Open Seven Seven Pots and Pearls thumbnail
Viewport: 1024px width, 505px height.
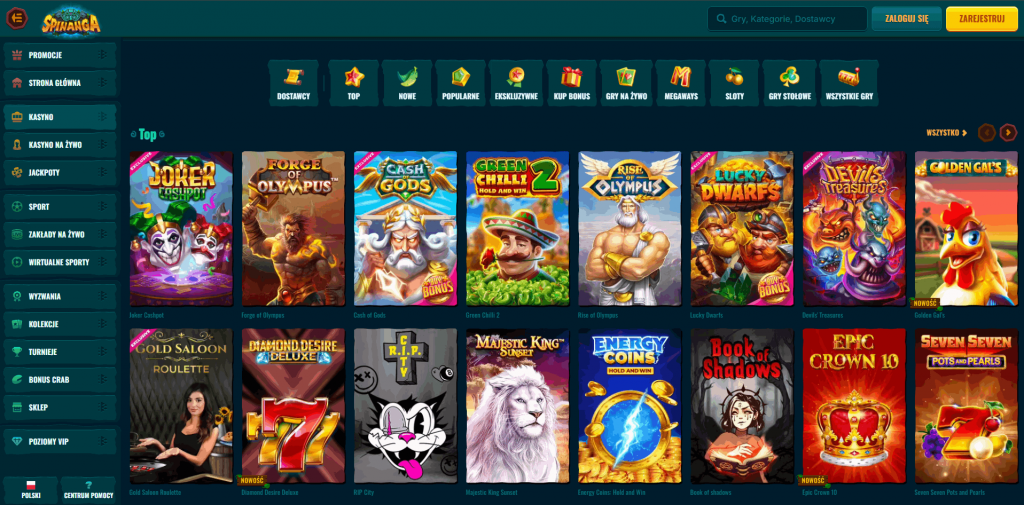click(x=966, y=406)
